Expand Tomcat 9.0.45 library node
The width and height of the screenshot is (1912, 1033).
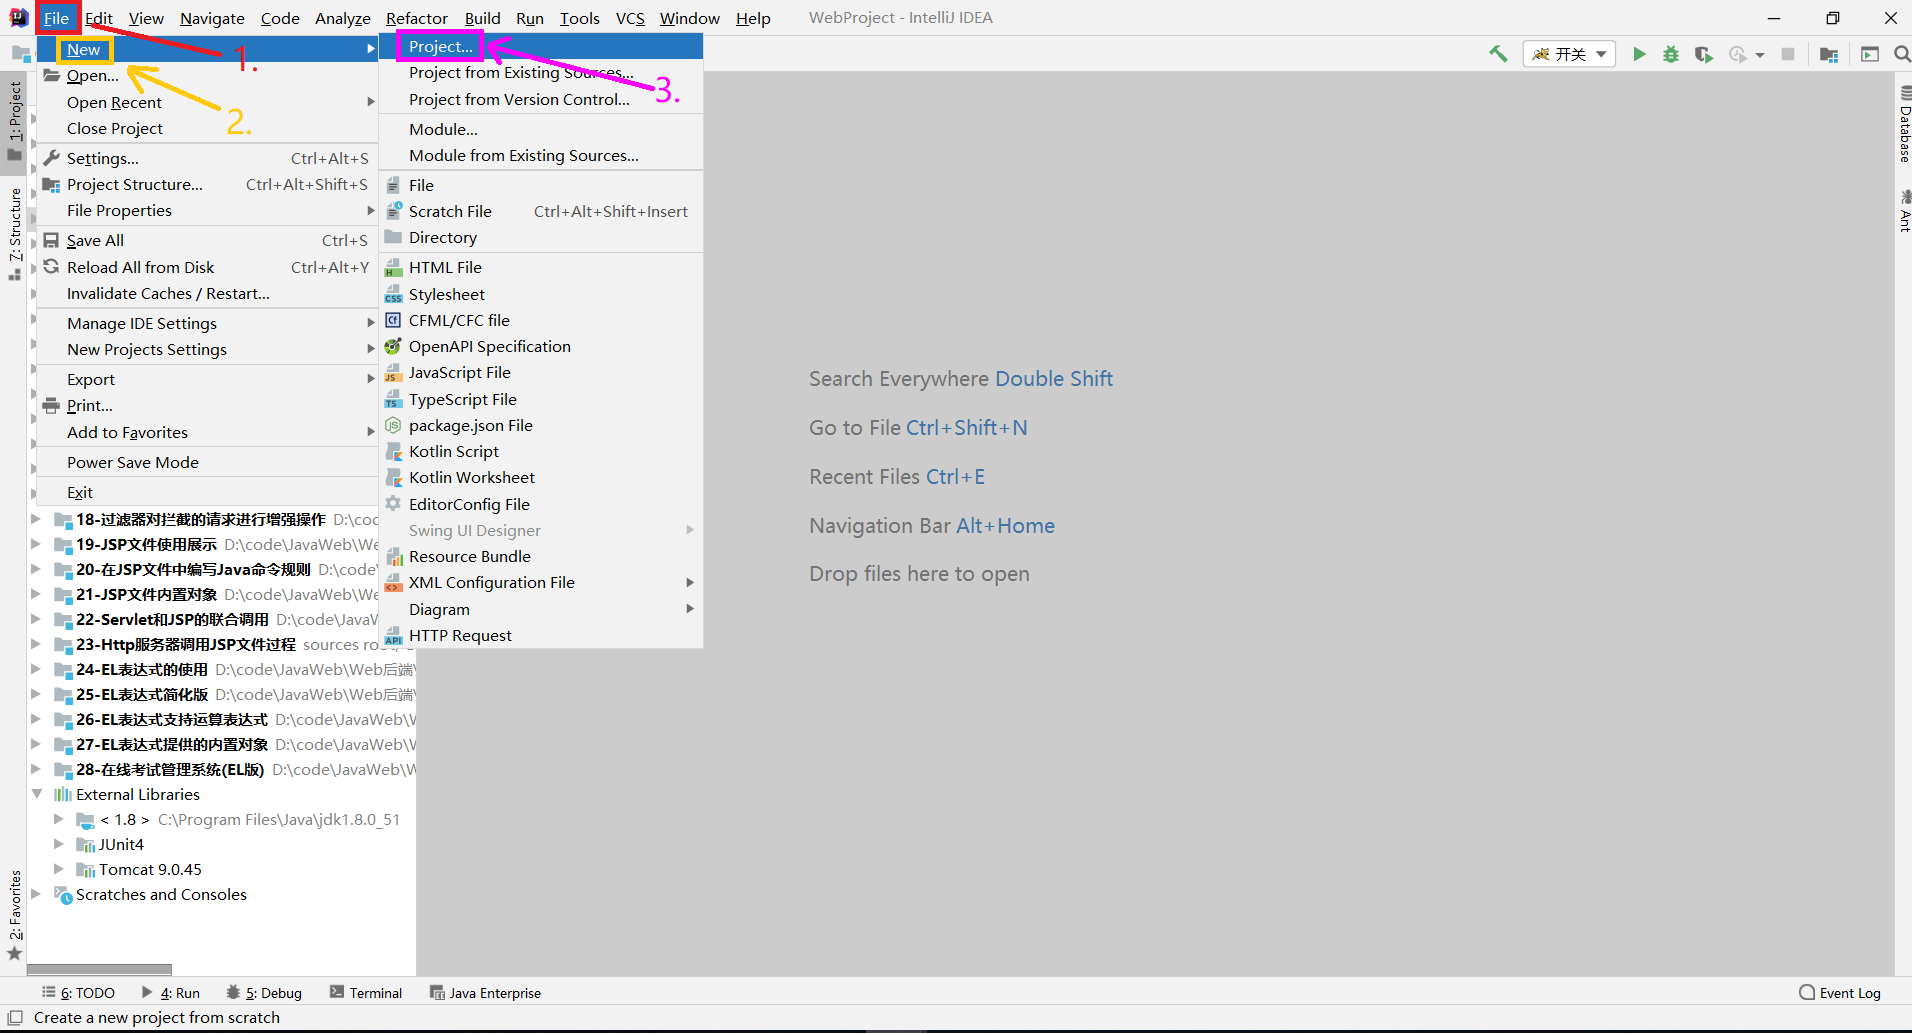coord(59,869)
